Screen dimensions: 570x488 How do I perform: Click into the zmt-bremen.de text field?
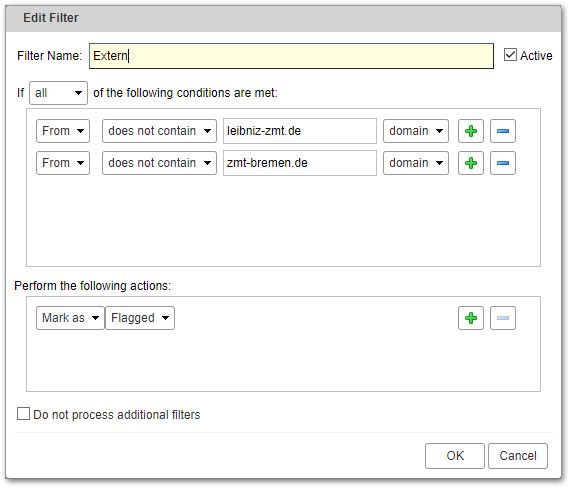pyautogui.click(x=300, y=163)
